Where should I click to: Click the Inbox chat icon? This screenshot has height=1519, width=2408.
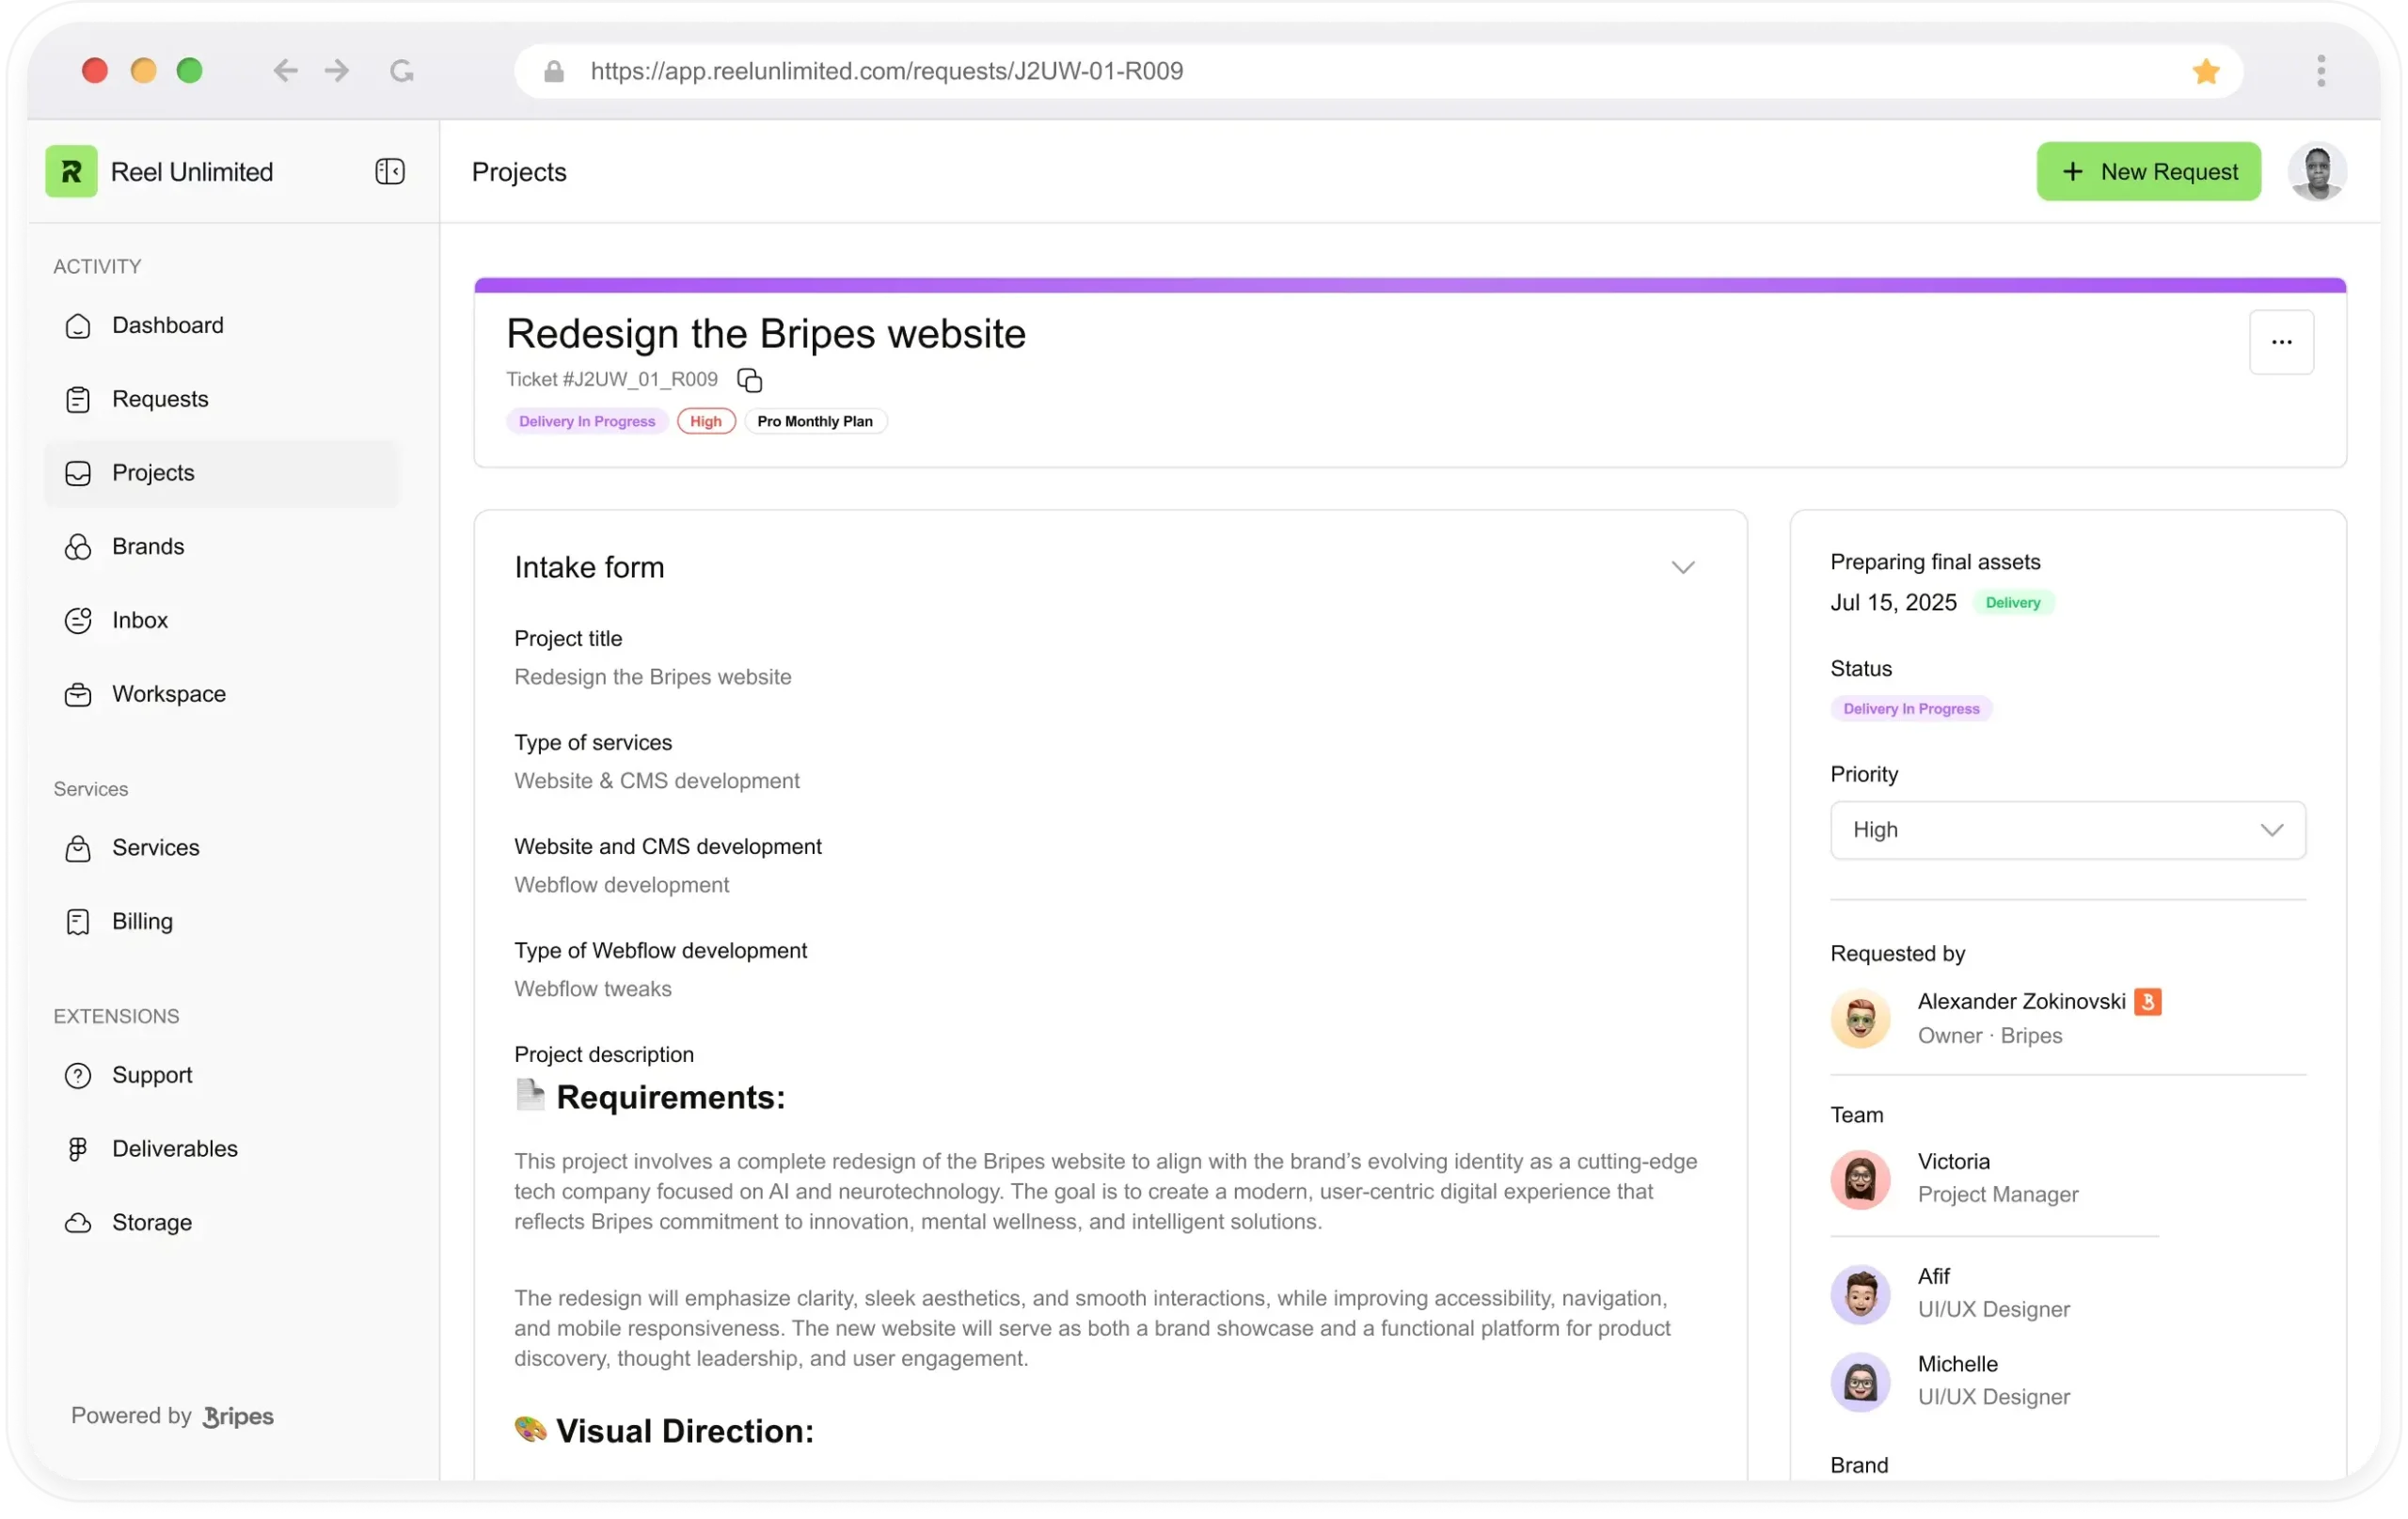78,621
